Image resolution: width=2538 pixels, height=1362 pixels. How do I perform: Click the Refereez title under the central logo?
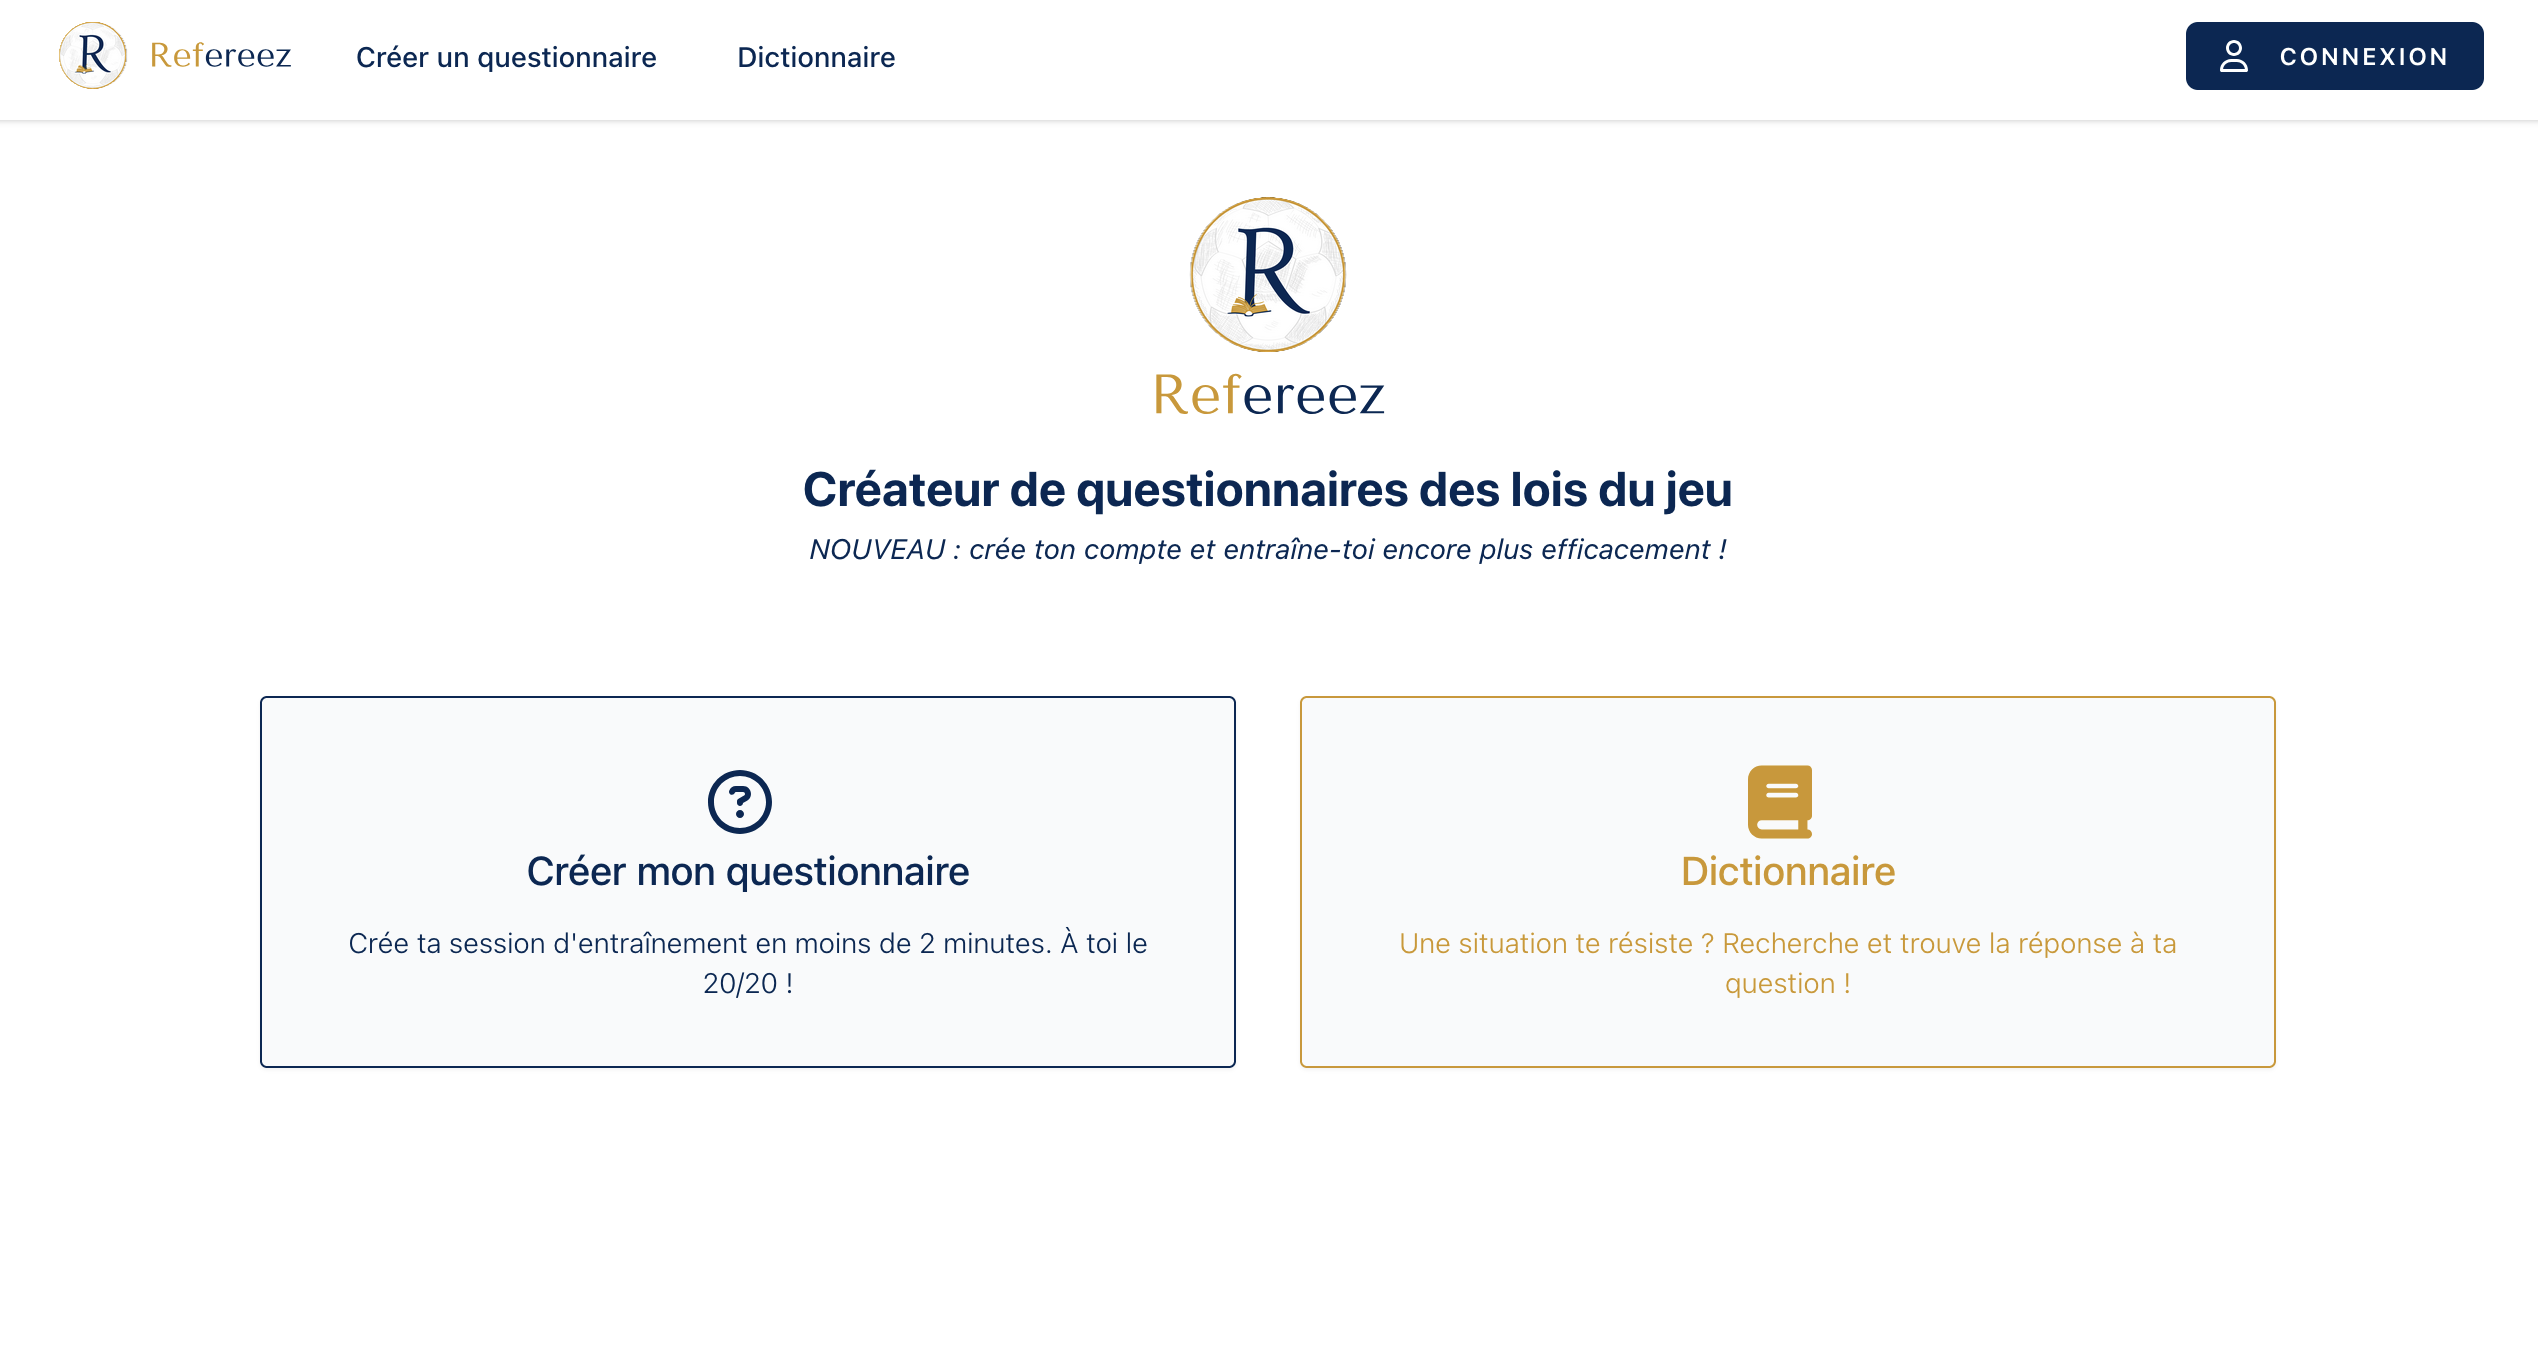point(1268,397)
